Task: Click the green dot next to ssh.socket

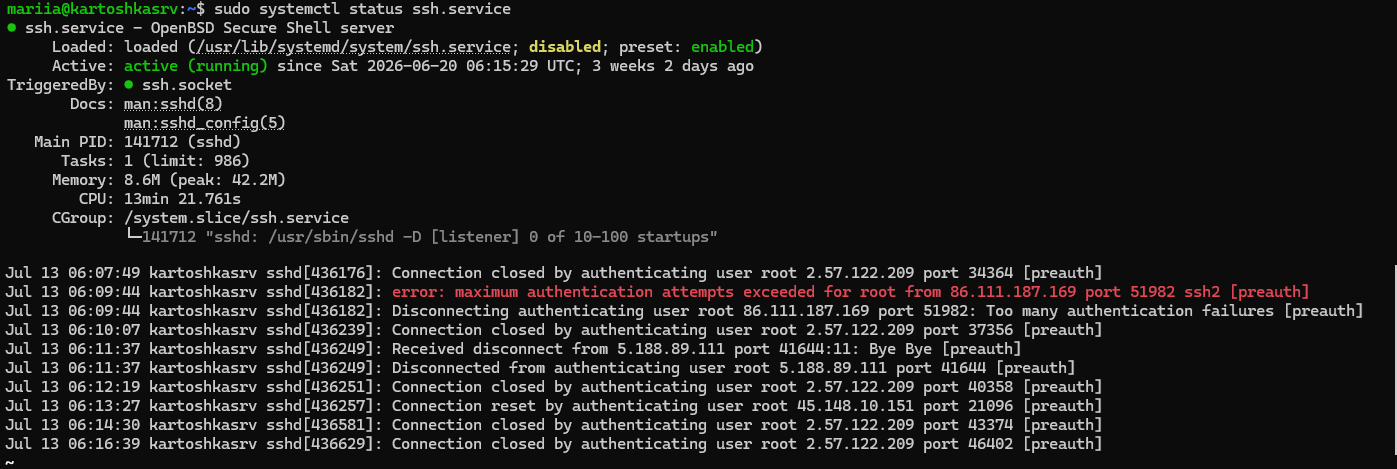Action: tap(129, 85)
